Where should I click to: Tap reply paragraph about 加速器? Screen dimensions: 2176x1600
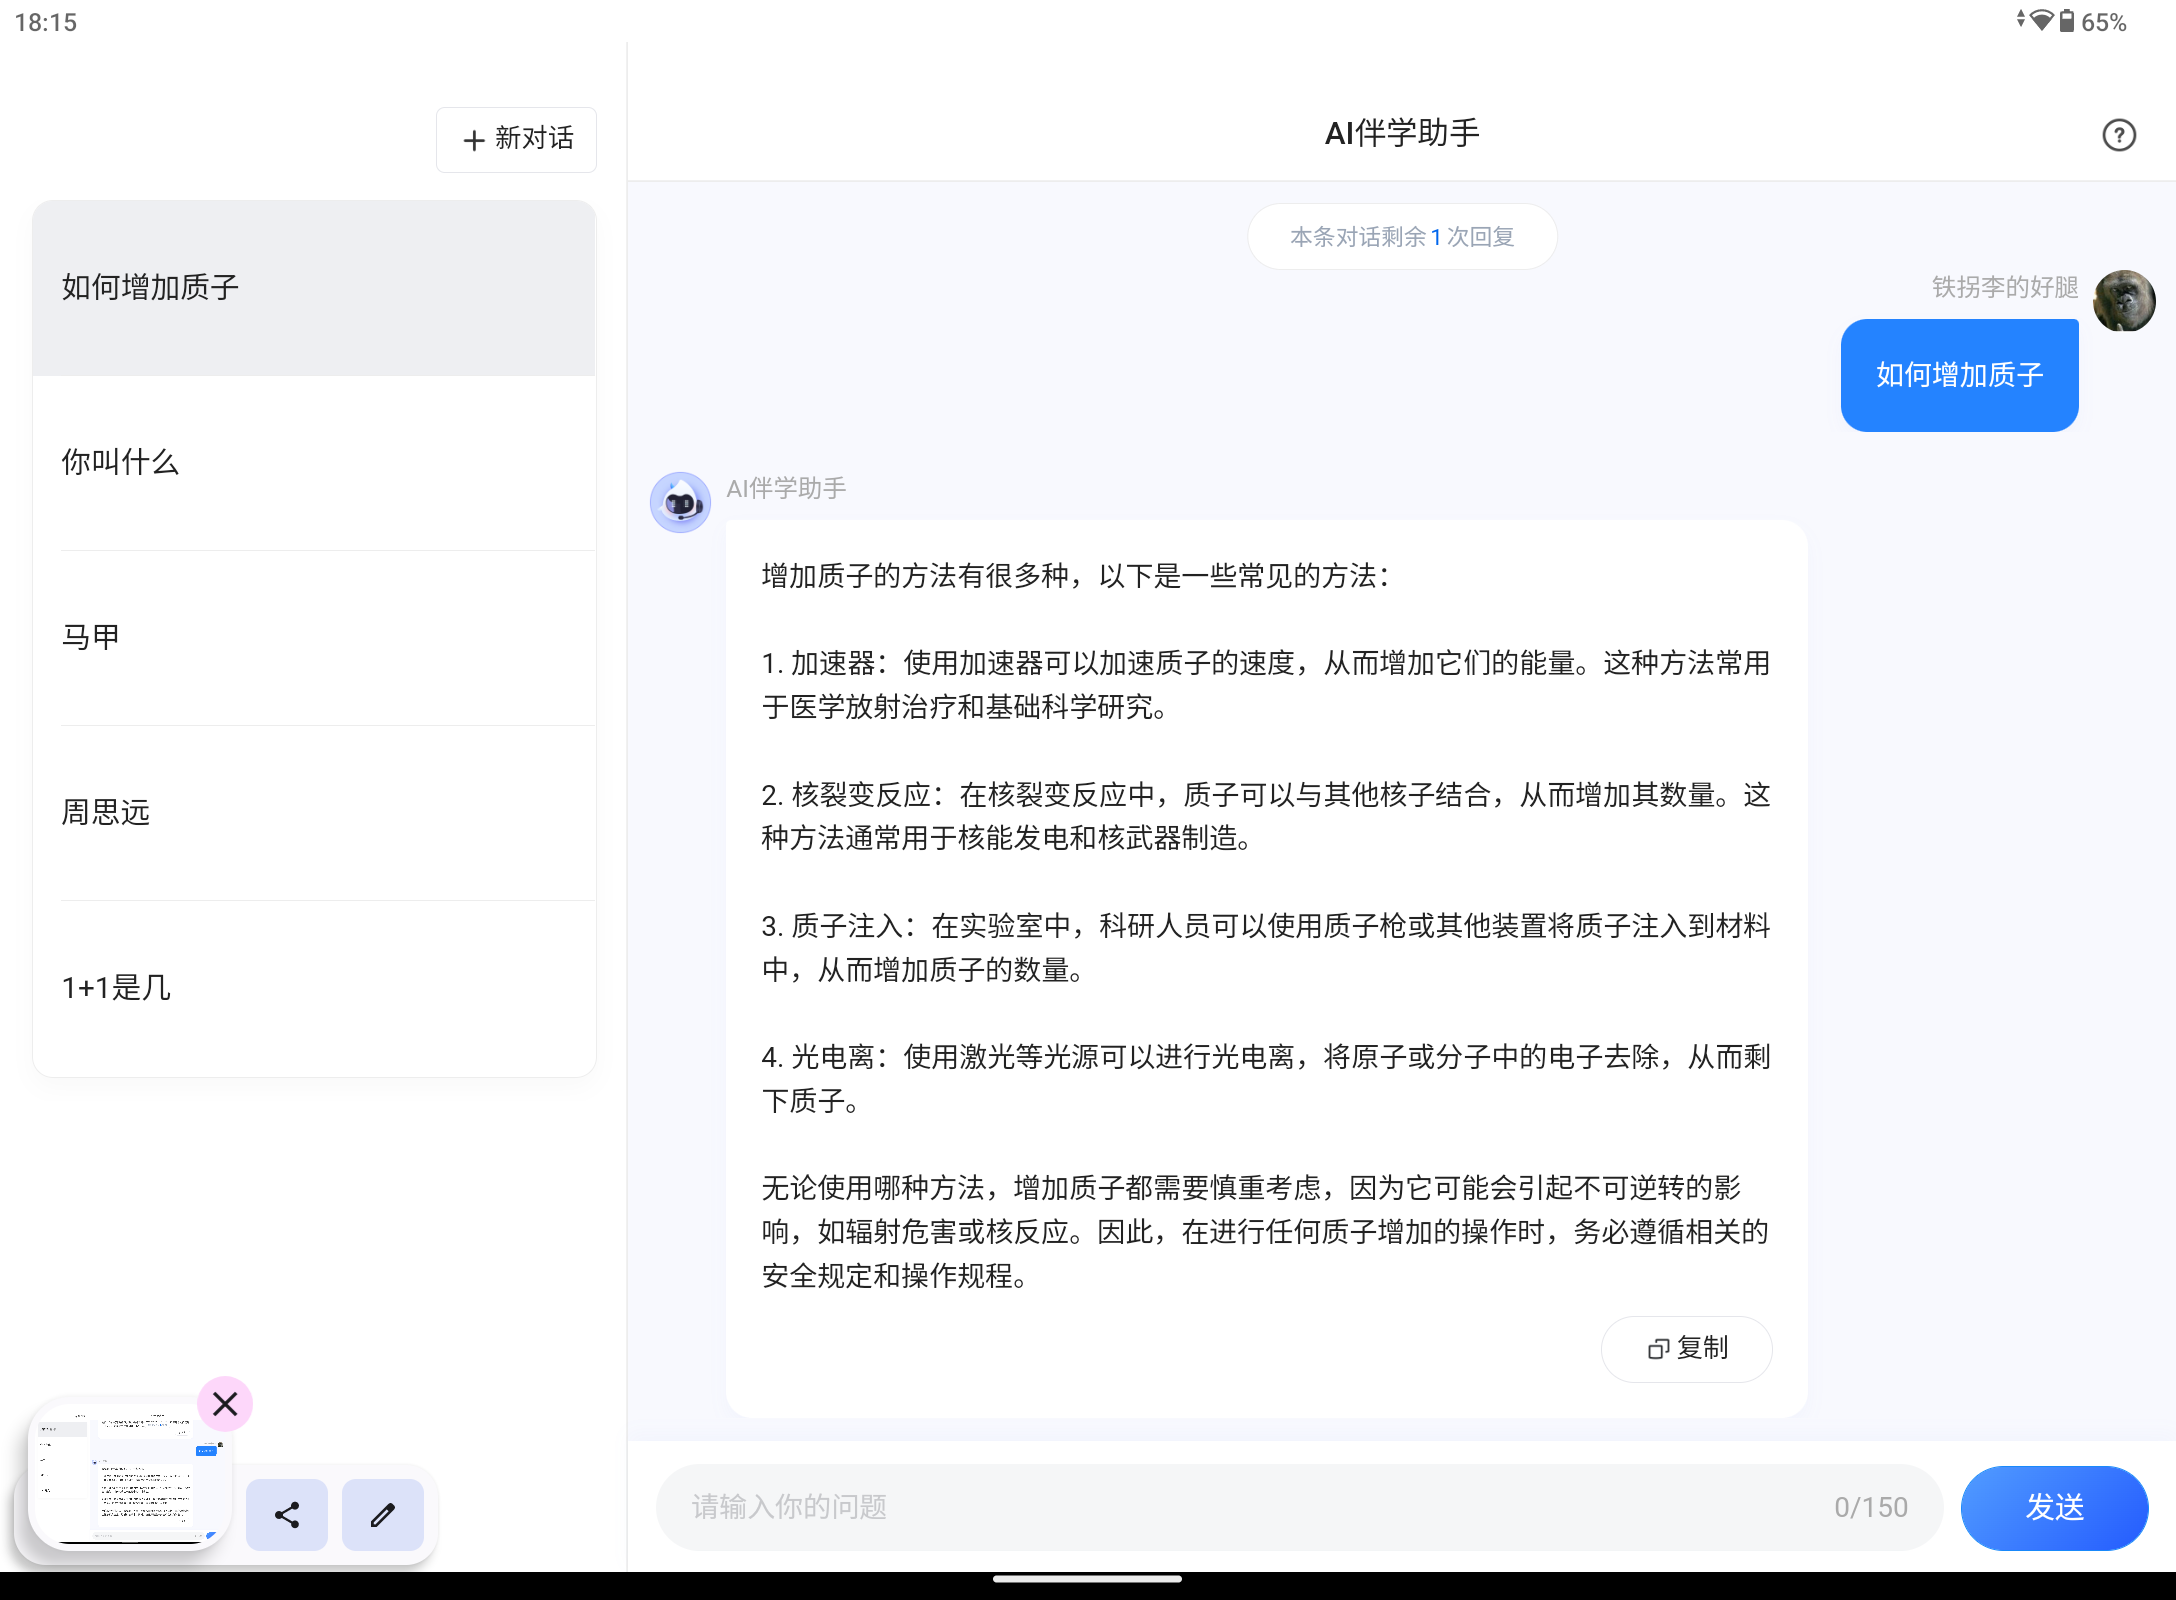pos(1265,685)
